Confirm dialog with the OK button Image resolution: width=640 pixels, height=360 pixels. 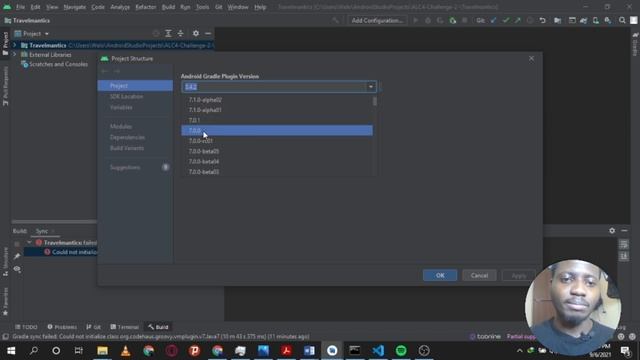point(440,276)
